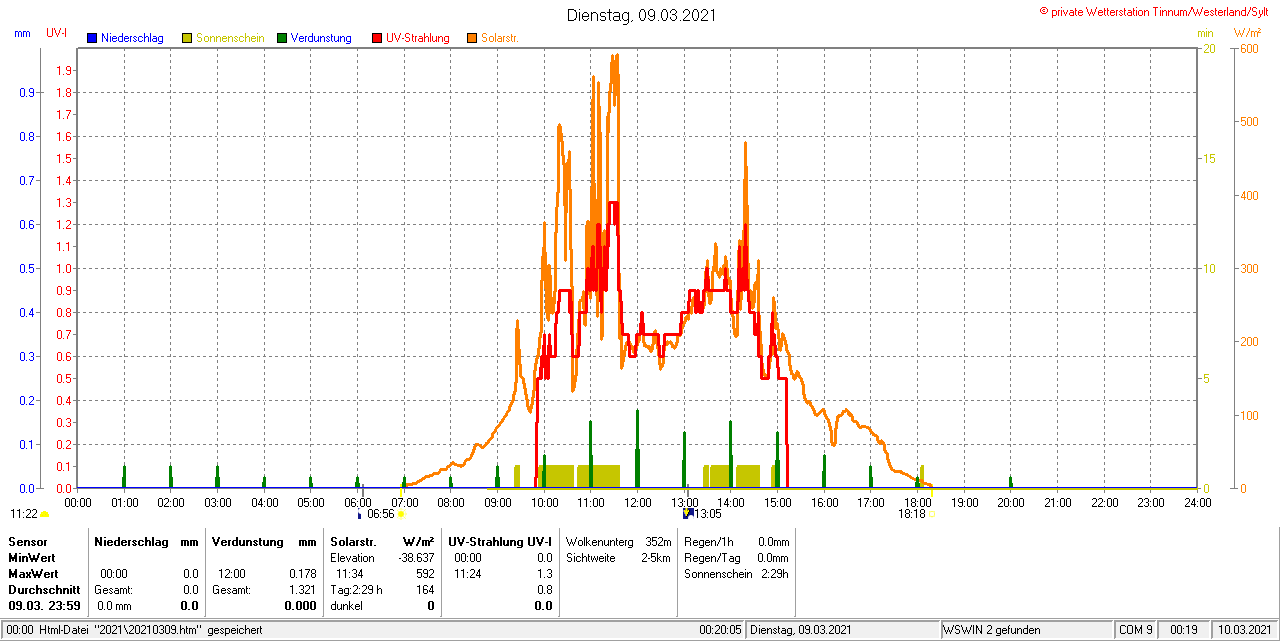This screenshot has height=641, width=1280.
Task: Select the Verdunstung legend label
Action: click(x=321, y=38)
